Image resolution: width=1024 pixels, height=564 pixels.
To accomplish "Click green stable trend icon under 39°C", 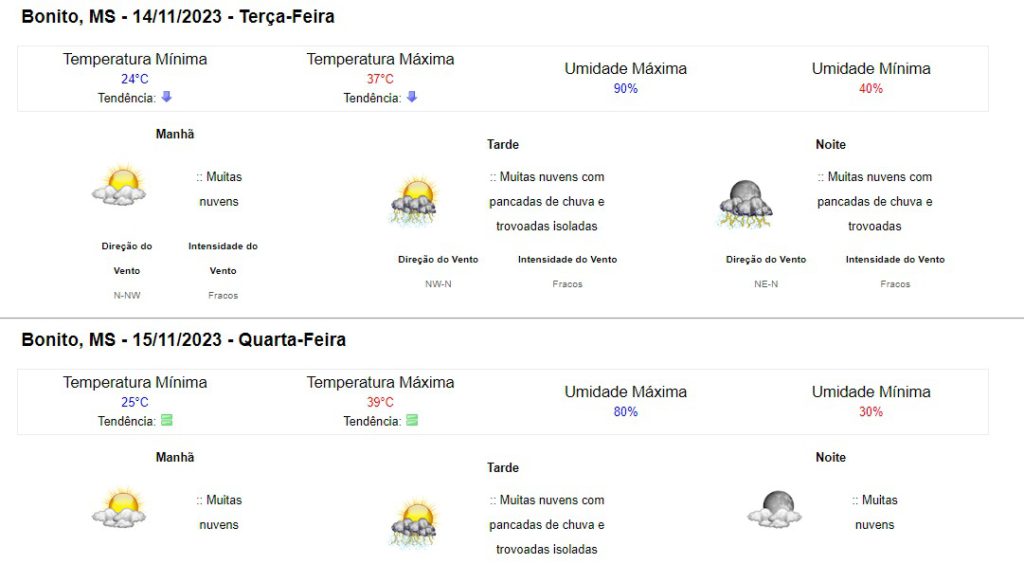I will [412, 420].
